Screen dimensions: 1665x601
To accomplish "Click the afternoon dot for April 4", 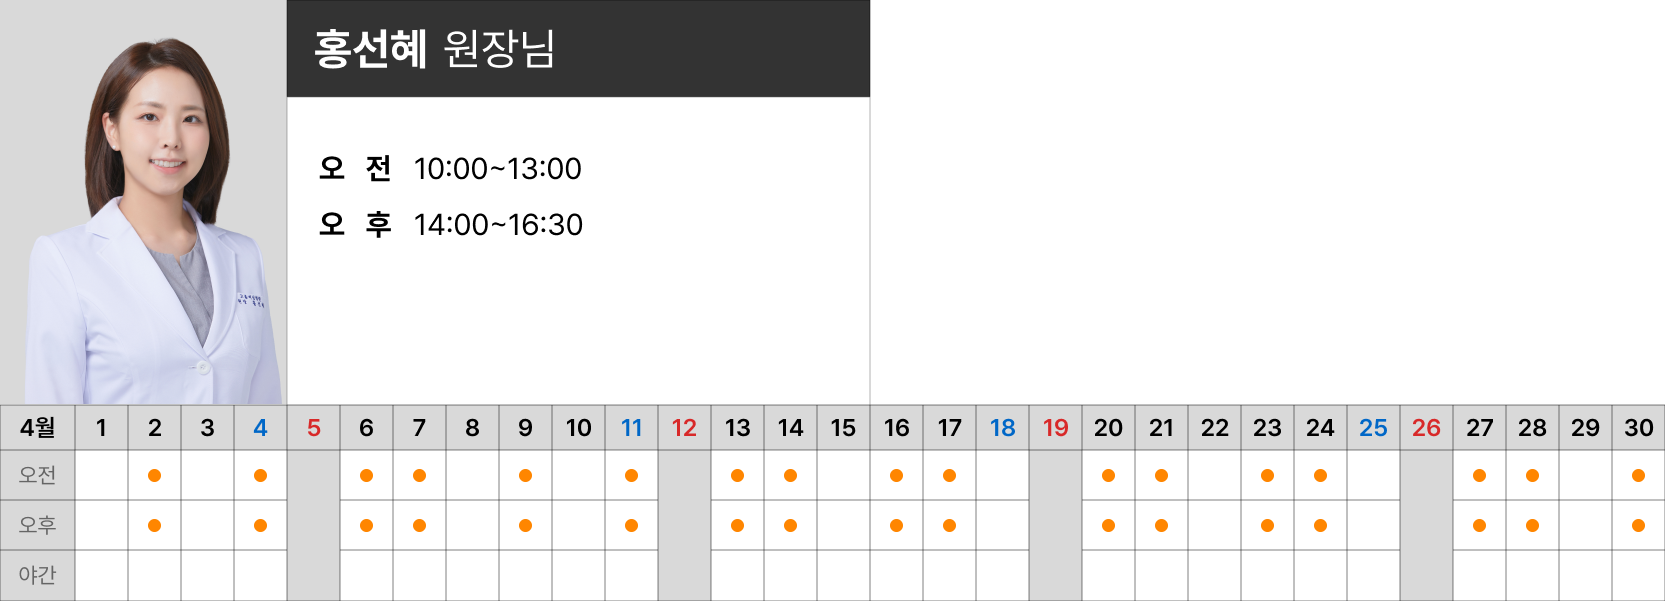I will click(x=260, y=526).
